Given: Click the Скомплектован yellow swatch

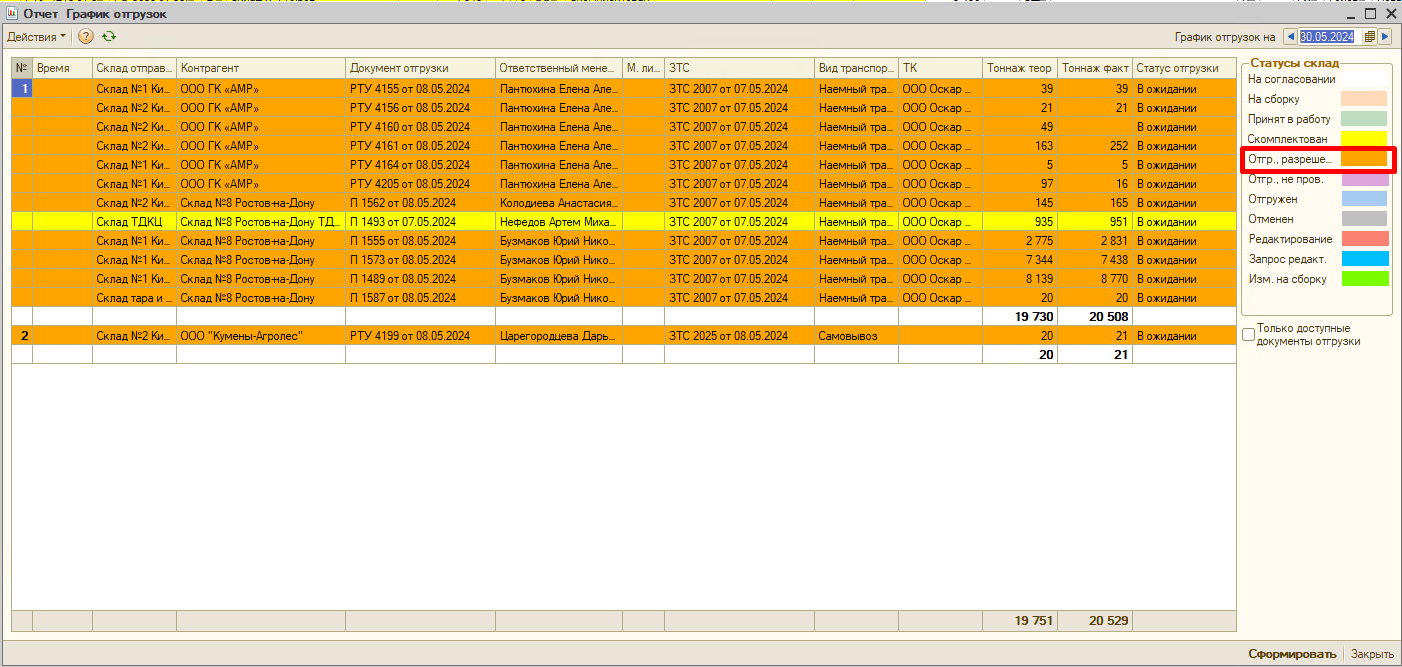Looking at the screenshot, I should coord(1364,139).
